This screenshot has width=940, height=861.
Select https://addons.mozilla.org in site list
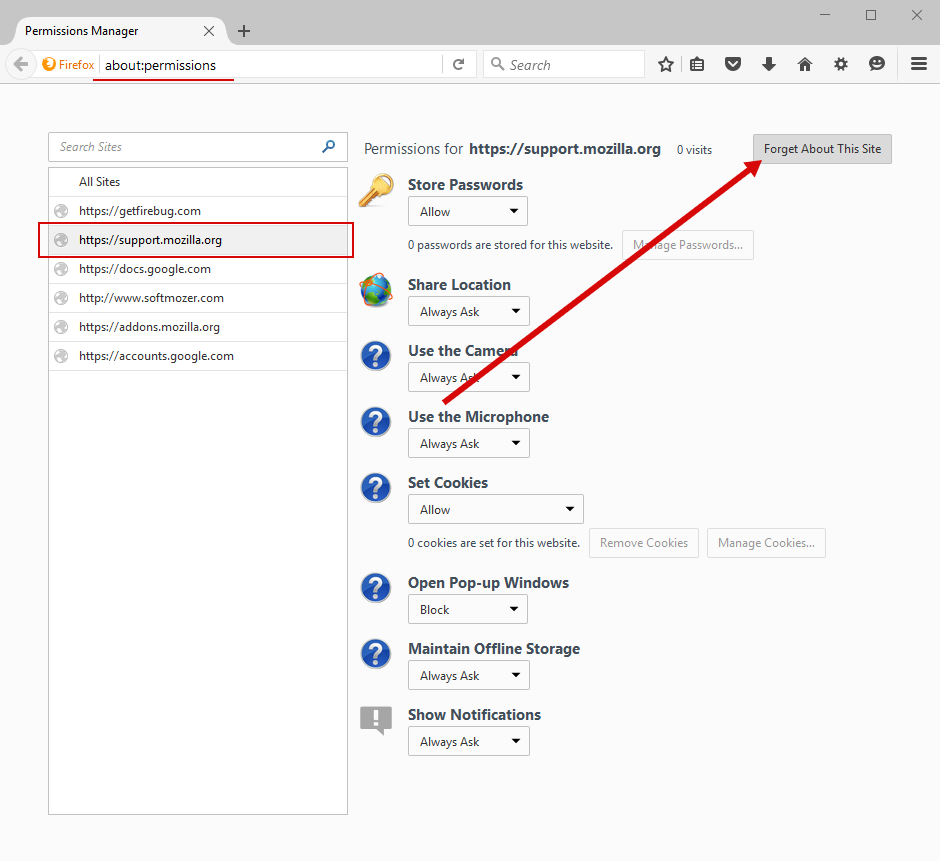point(198,327)
